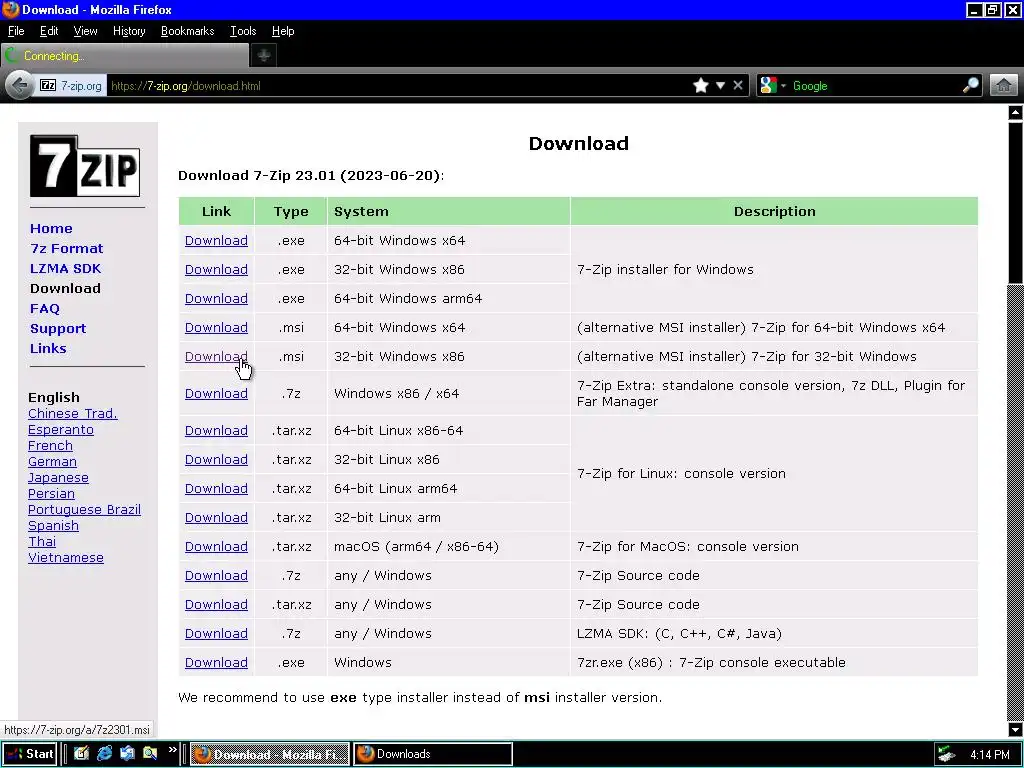Open the folder search quick launch icon
This screenshot has height=768, width=1024.
(x=150, y=754)
